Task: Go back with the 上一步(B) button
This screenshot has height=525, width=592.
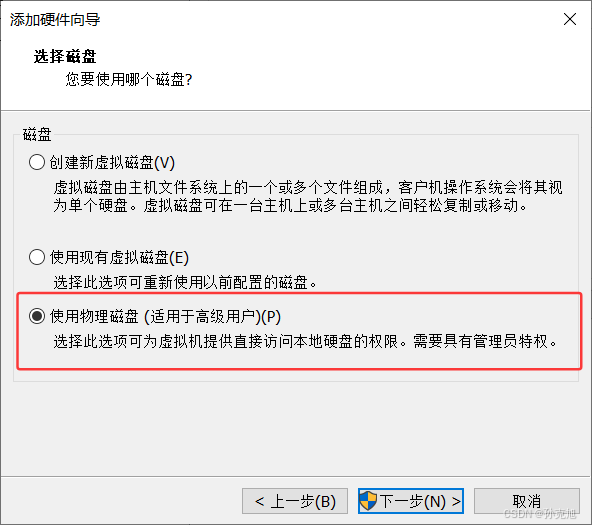Action: click(x=295, y=501)
